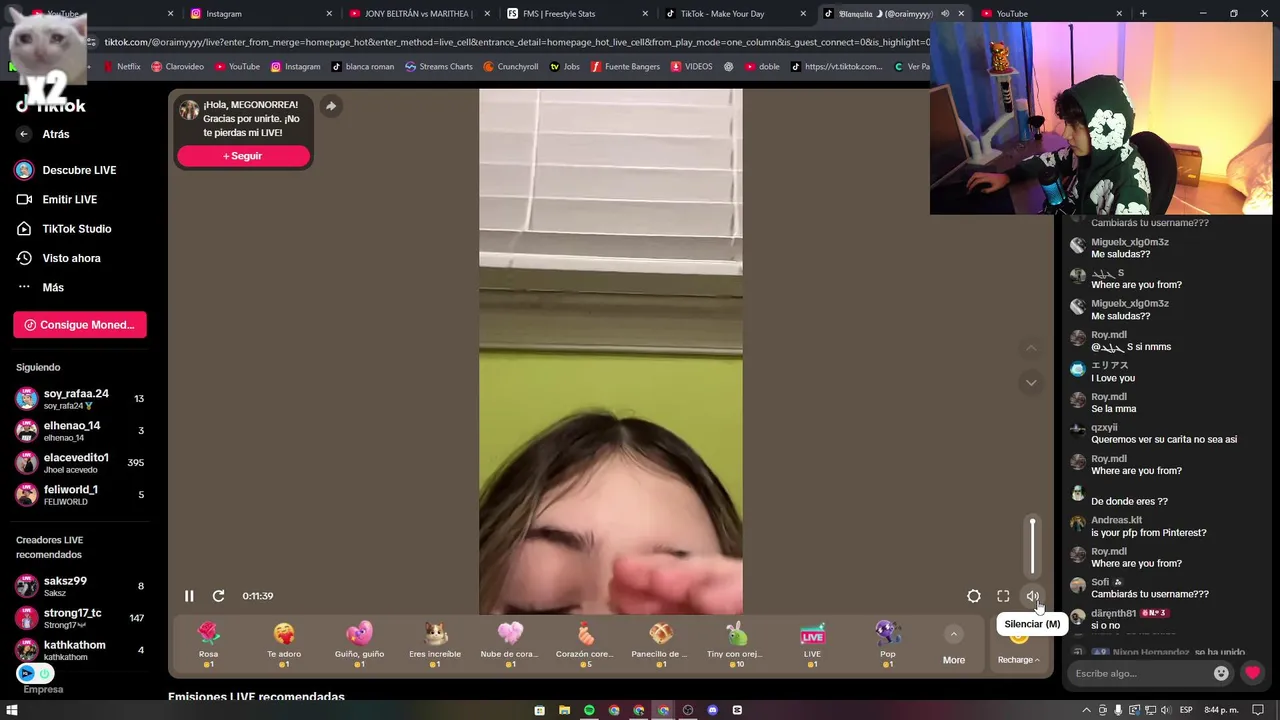
Task: Click Consigue Monedas button
Action: 80,325
